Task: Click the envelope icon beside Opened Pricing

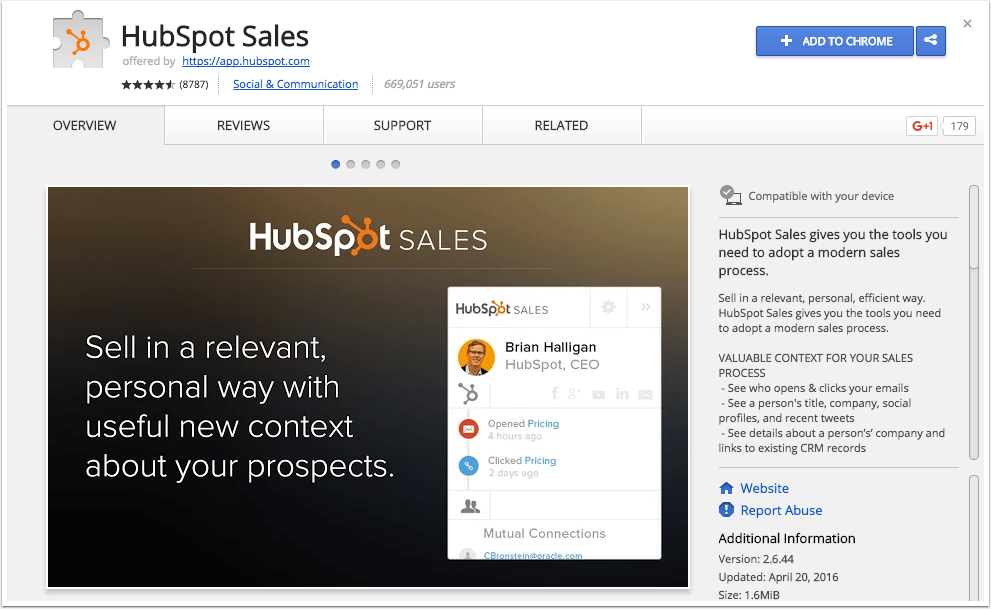Action: [468, 429]
